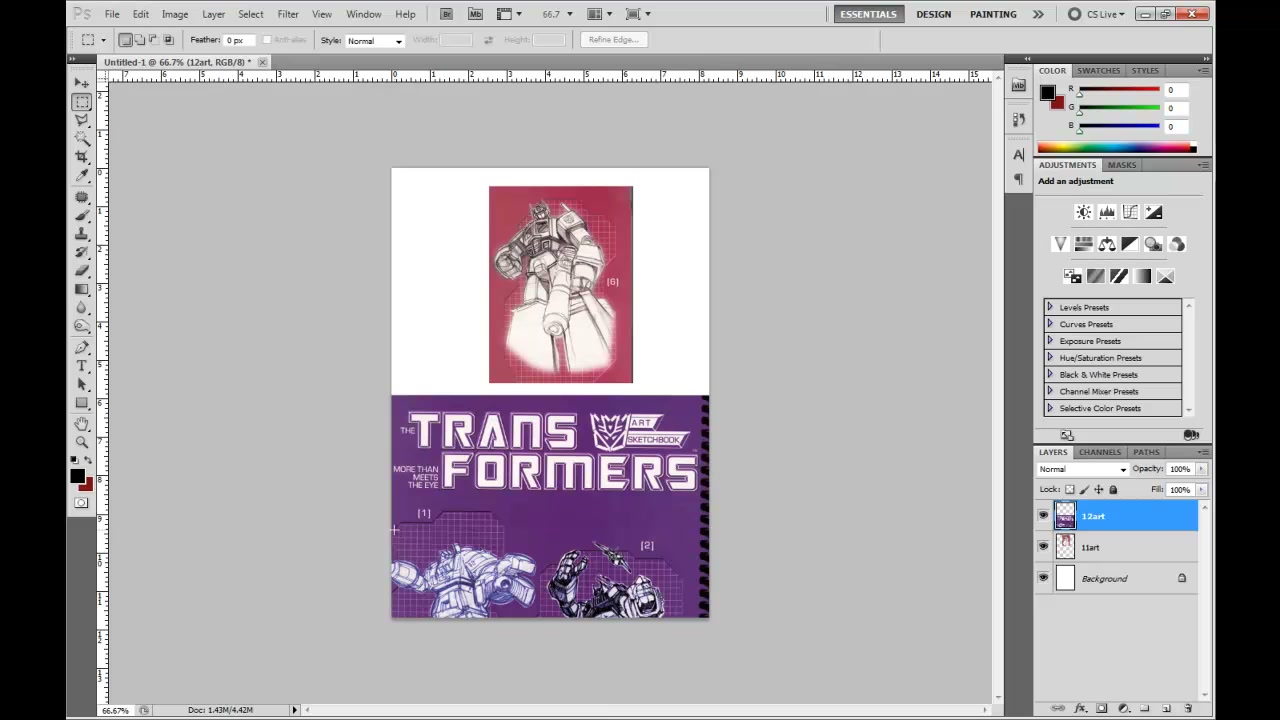Add a Photo Filter adjustment
The image size is (1280, 720).
[x=1153, y=244]
